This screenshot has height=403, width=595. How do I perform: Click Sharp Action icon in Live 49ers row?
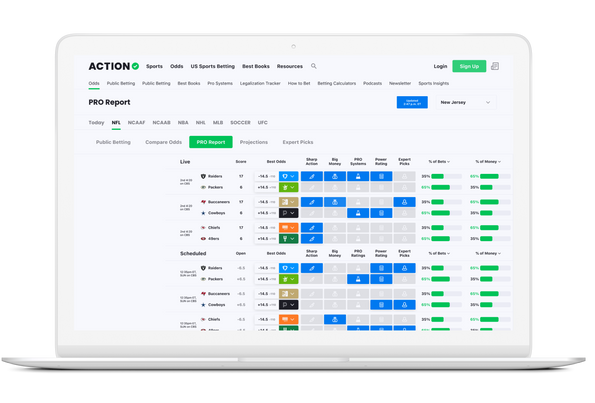pos(312,239)
